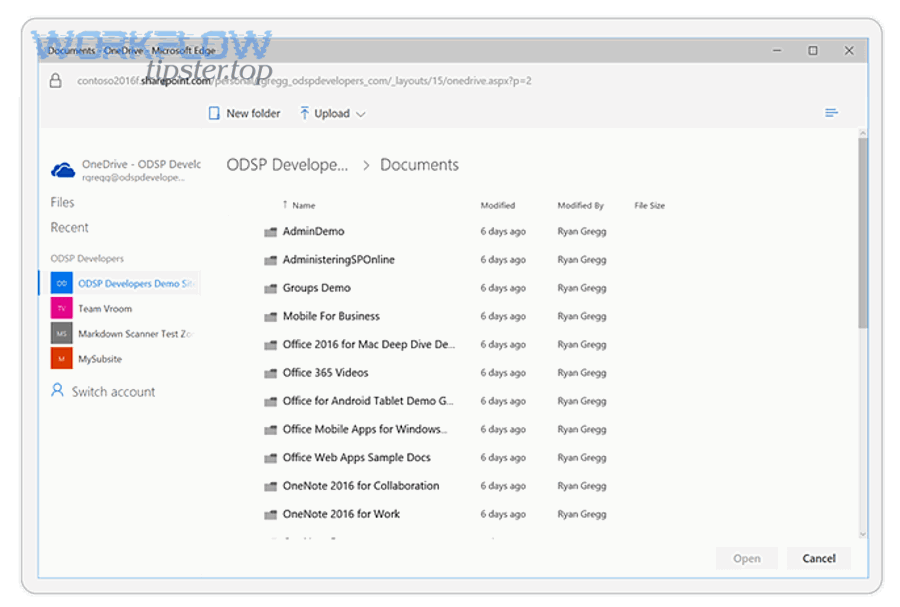Click Ryan Gregg in the AdminDemo row
The width and height of the screenshot is (900, 607).
click(581, 232)
